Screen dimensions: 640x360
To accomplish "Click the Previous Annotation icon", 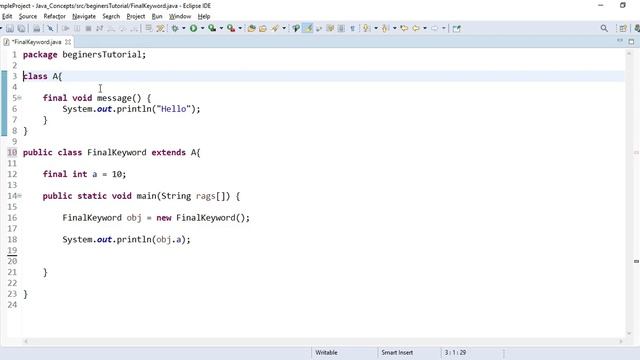I will (x=385, y=29).
